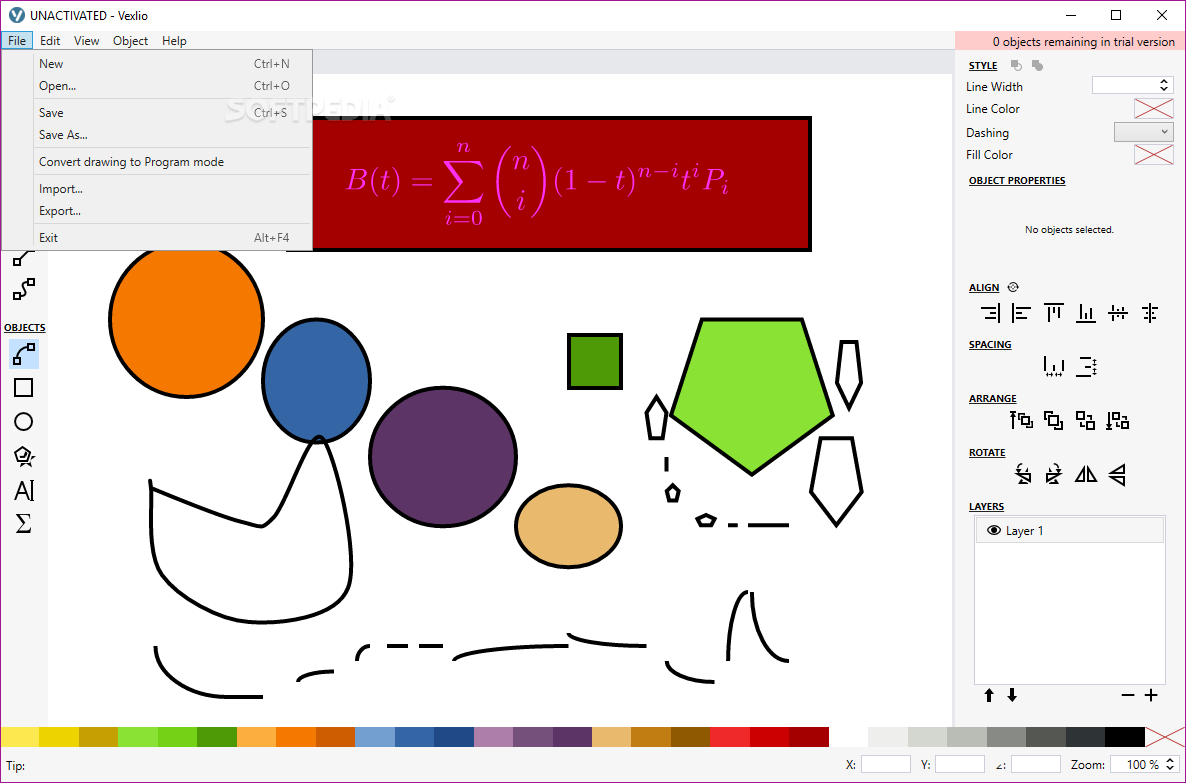
Task: Open the Help menu
Action: [x=174, y=41]
